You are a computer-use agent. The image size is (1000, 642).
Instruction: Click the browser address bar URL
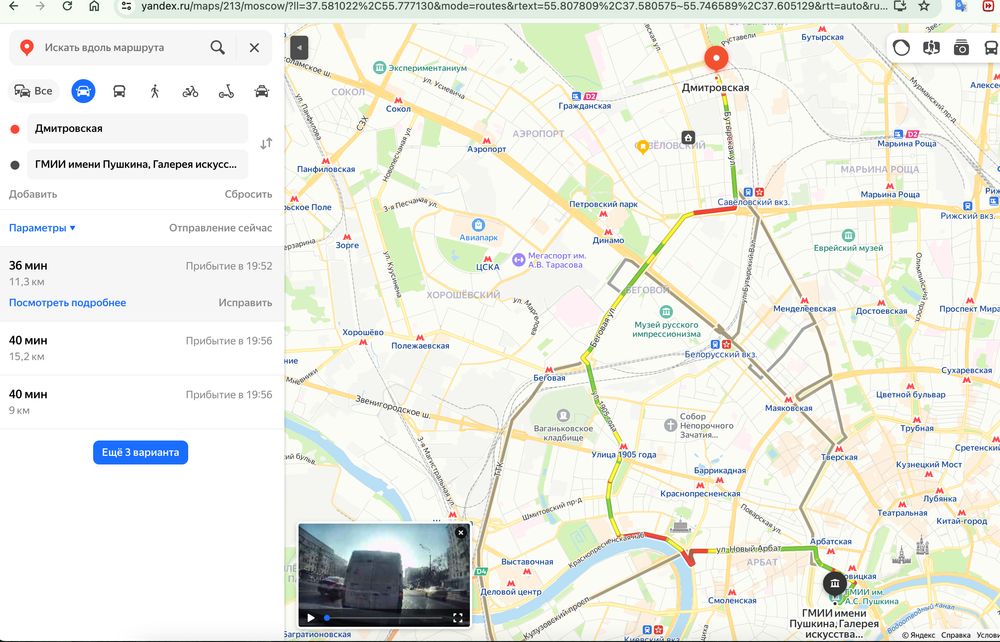point(513,6)
